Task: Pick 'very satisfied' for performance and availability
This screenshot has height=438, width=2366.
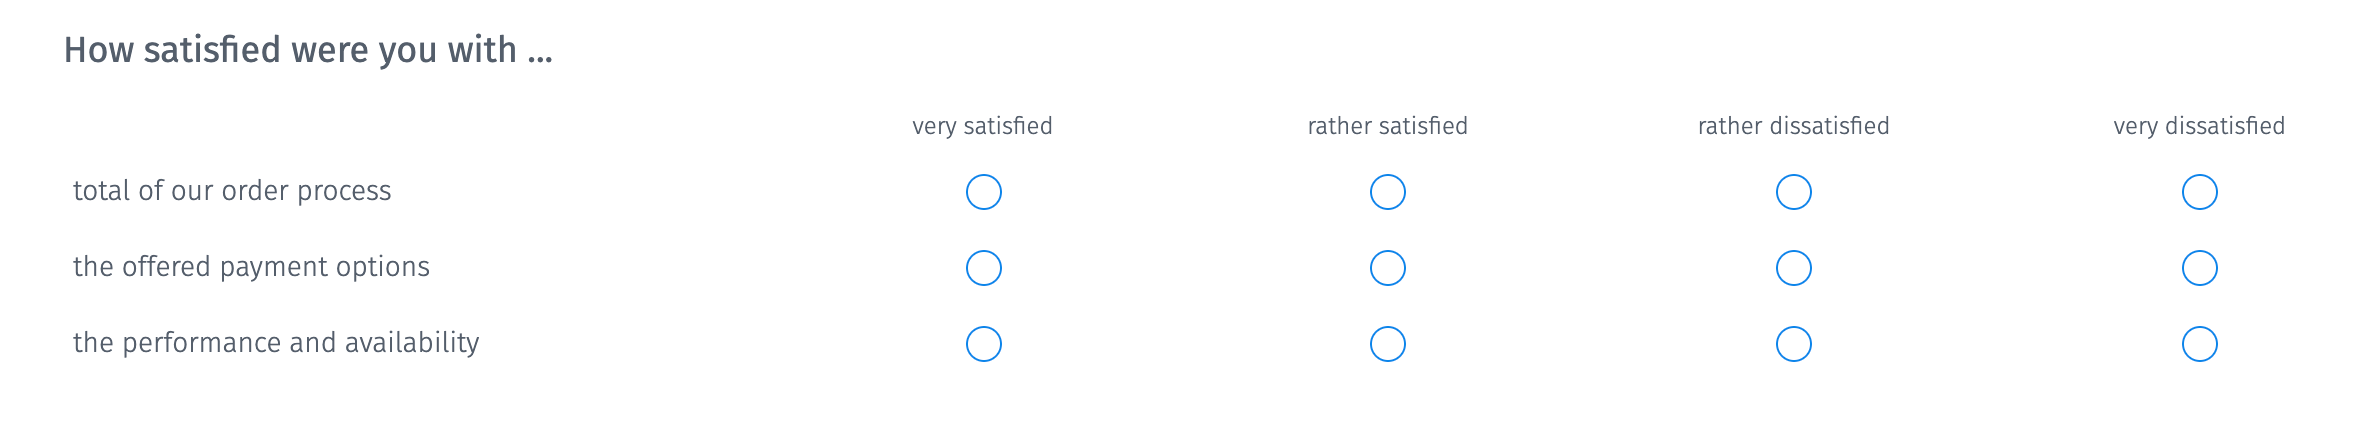Action: 984,344
